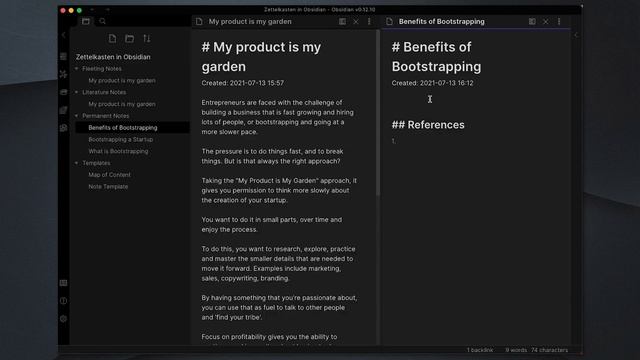Open 'My product is my garden' under Fleeting Notes

pyautogui.click(x=122, y=80)
